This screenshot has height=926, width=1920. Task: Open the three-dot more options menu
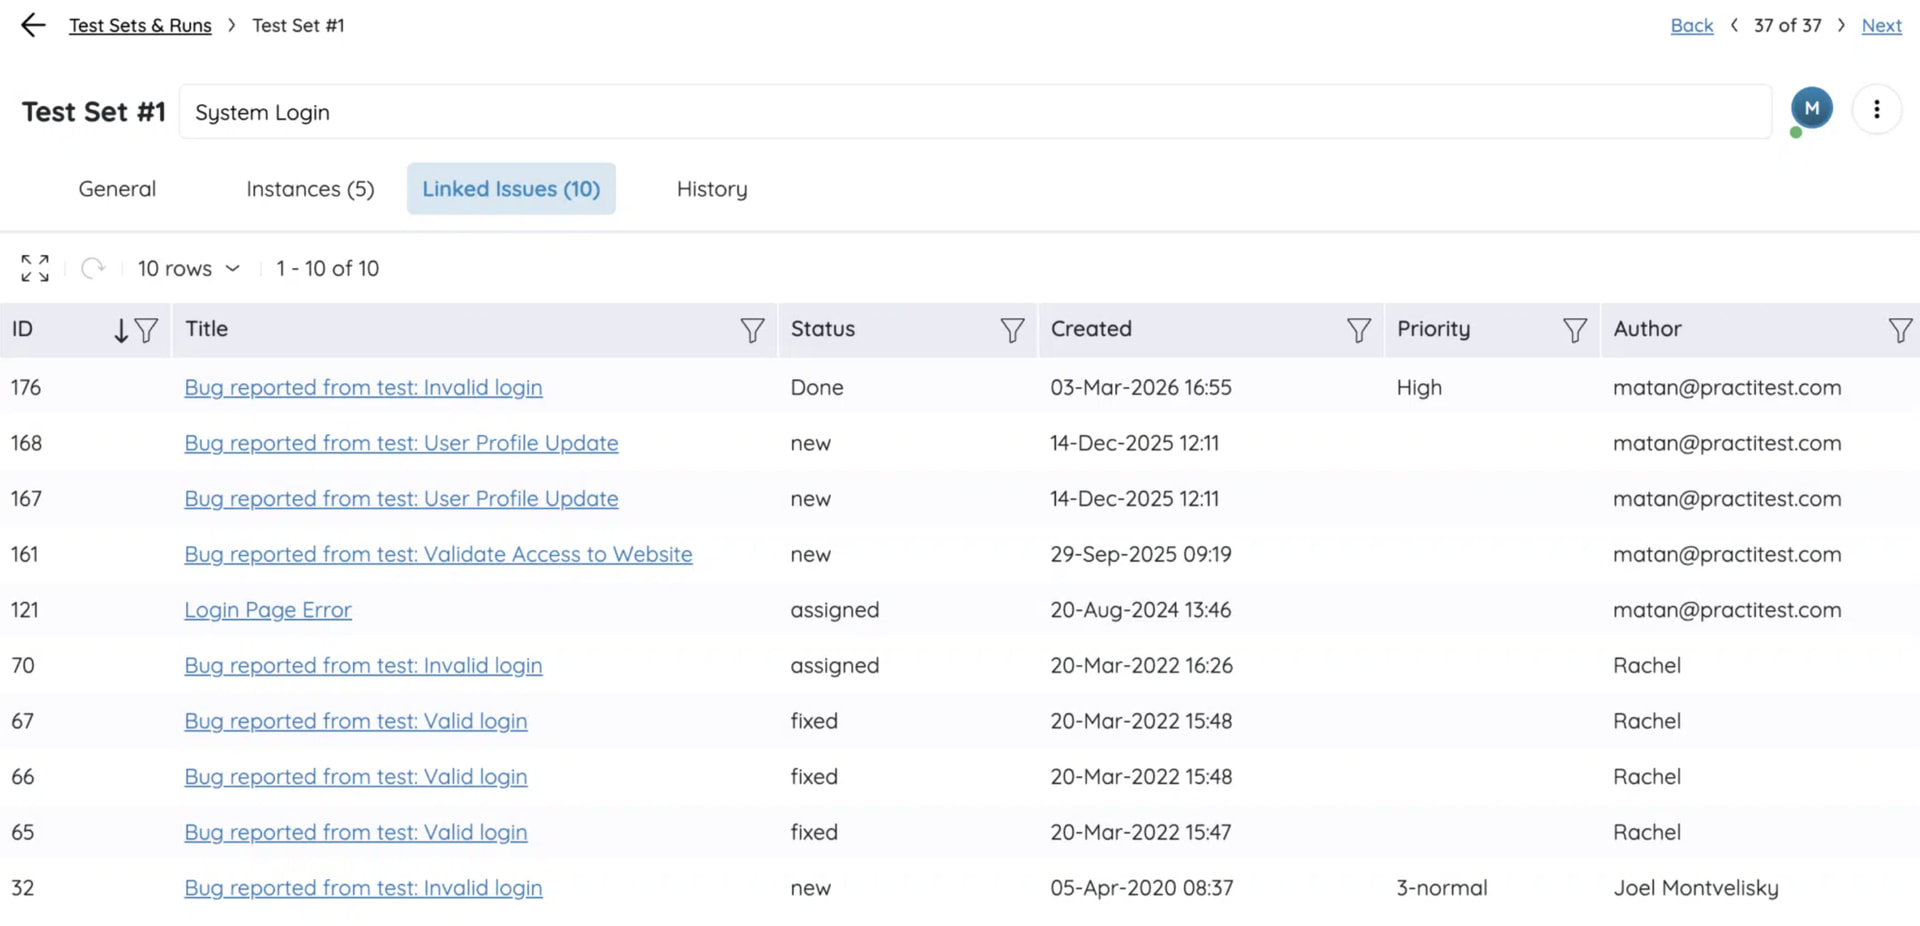coord(1876,110)
